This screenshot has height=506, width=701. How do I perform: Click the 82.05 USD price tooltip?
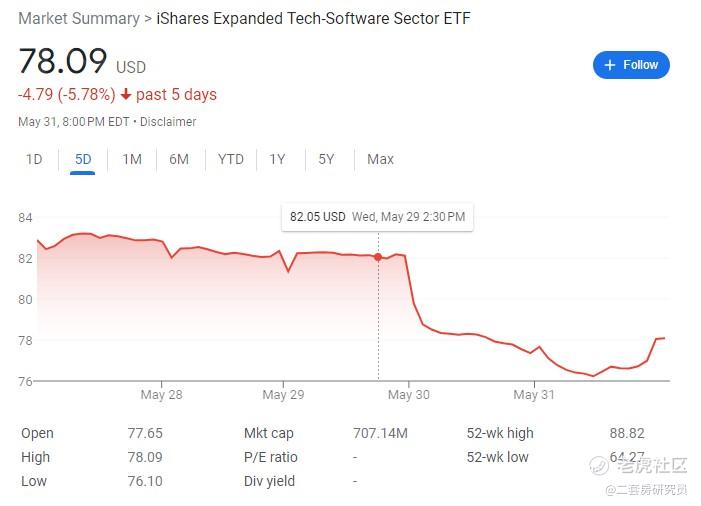[x=377, y=216]
